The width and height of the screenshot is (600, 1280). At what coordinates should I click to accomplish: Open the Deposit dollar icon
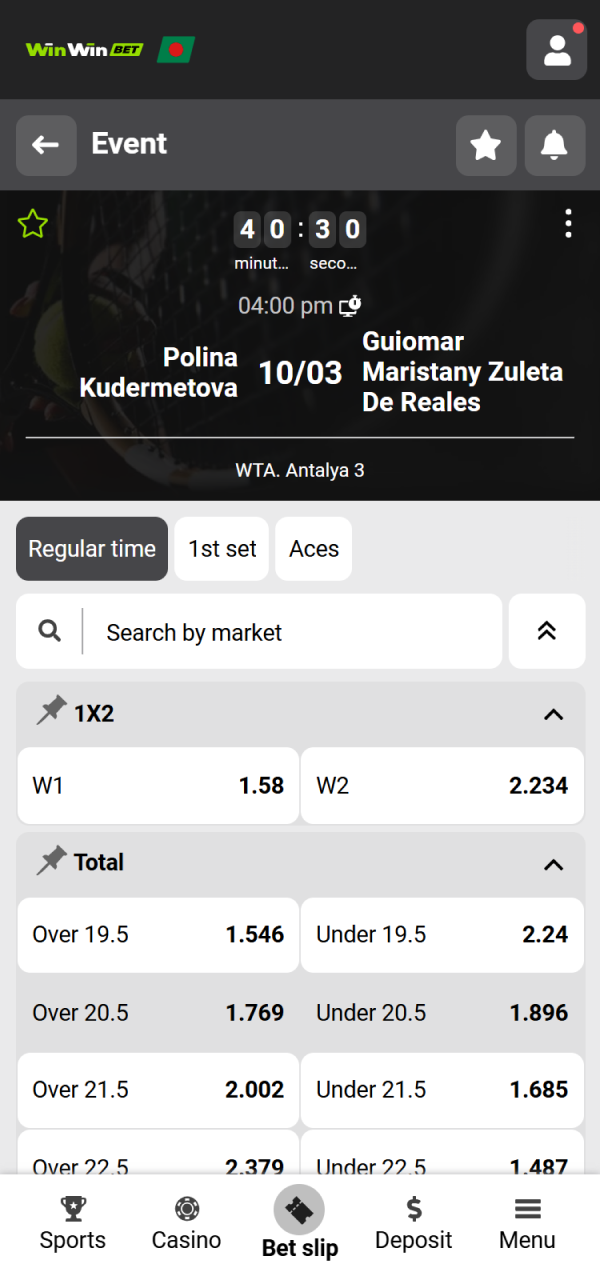pyautogui.click(x=414, y=1208)
